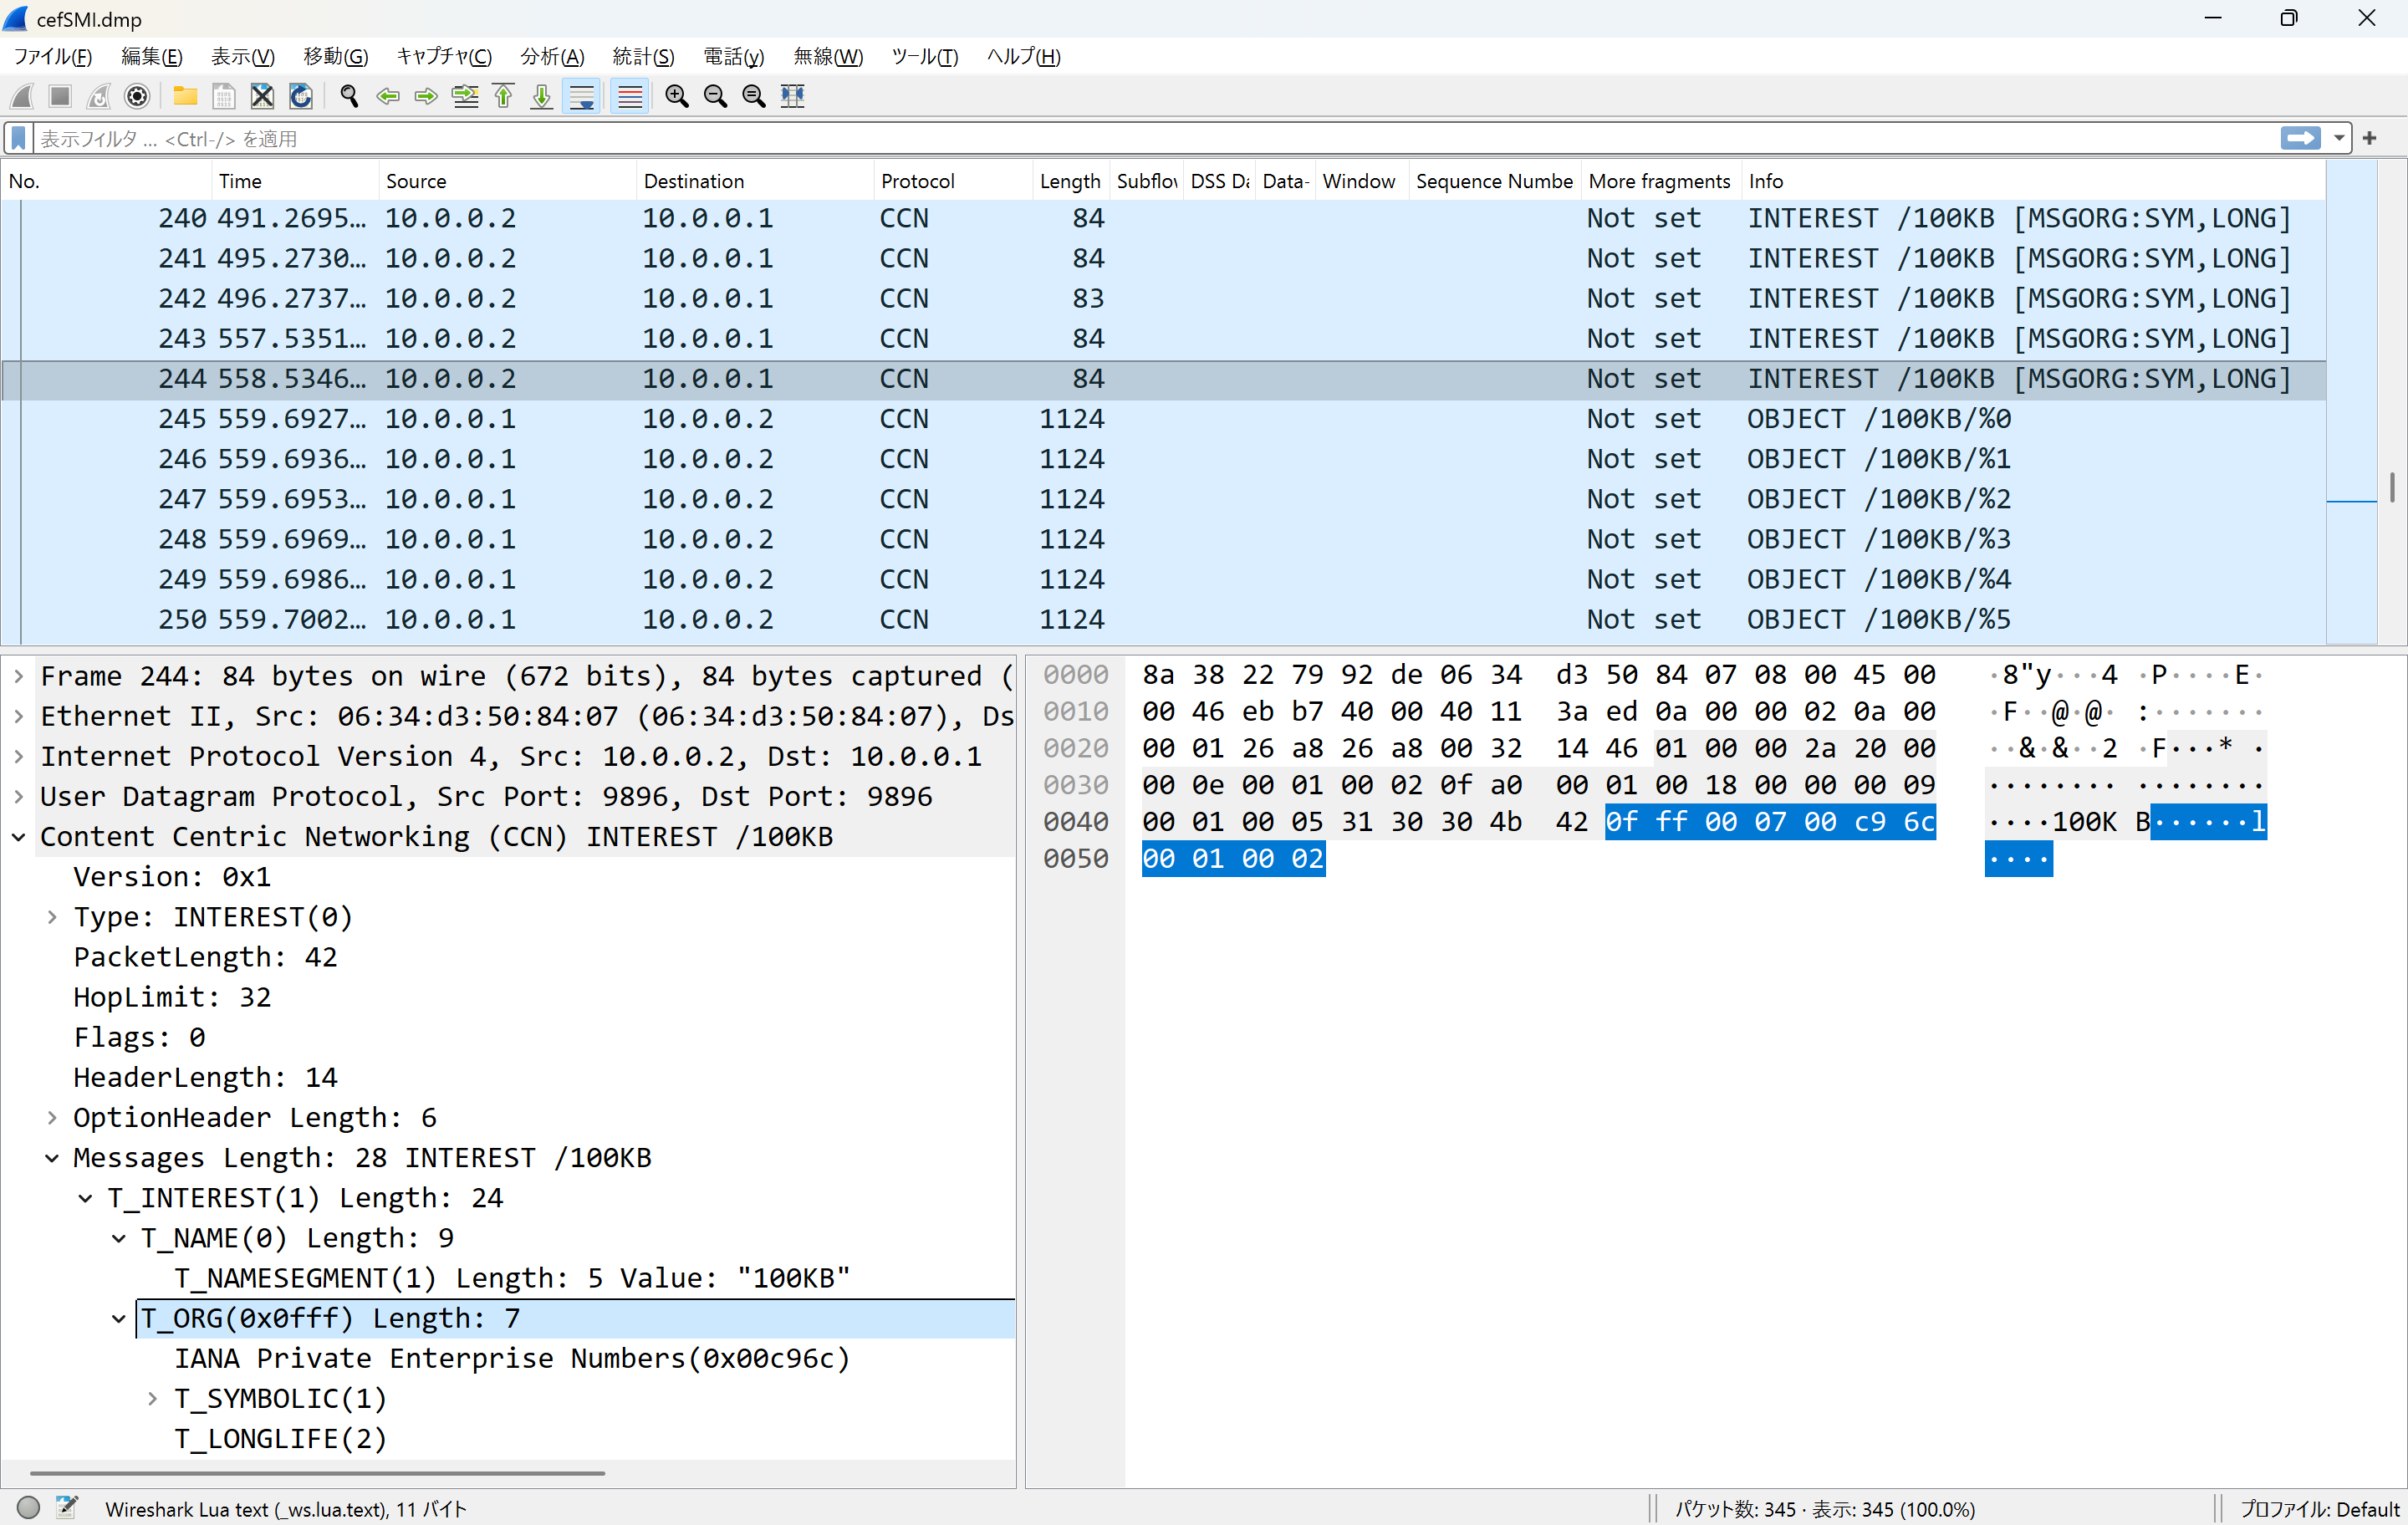Toggle auto-scroll during live capture
The height and width of the screenshot is (1525, 2408).
[x=581, y=96]
